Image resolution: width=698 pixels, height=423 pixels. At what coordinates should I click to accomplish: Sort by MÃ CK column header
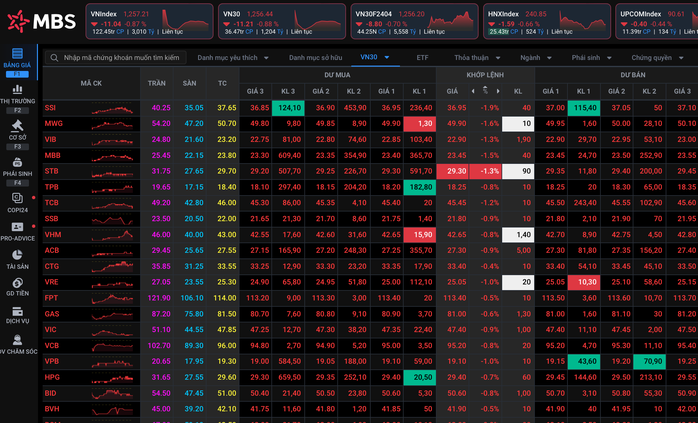pyautogui.click(x=91, y=83)
